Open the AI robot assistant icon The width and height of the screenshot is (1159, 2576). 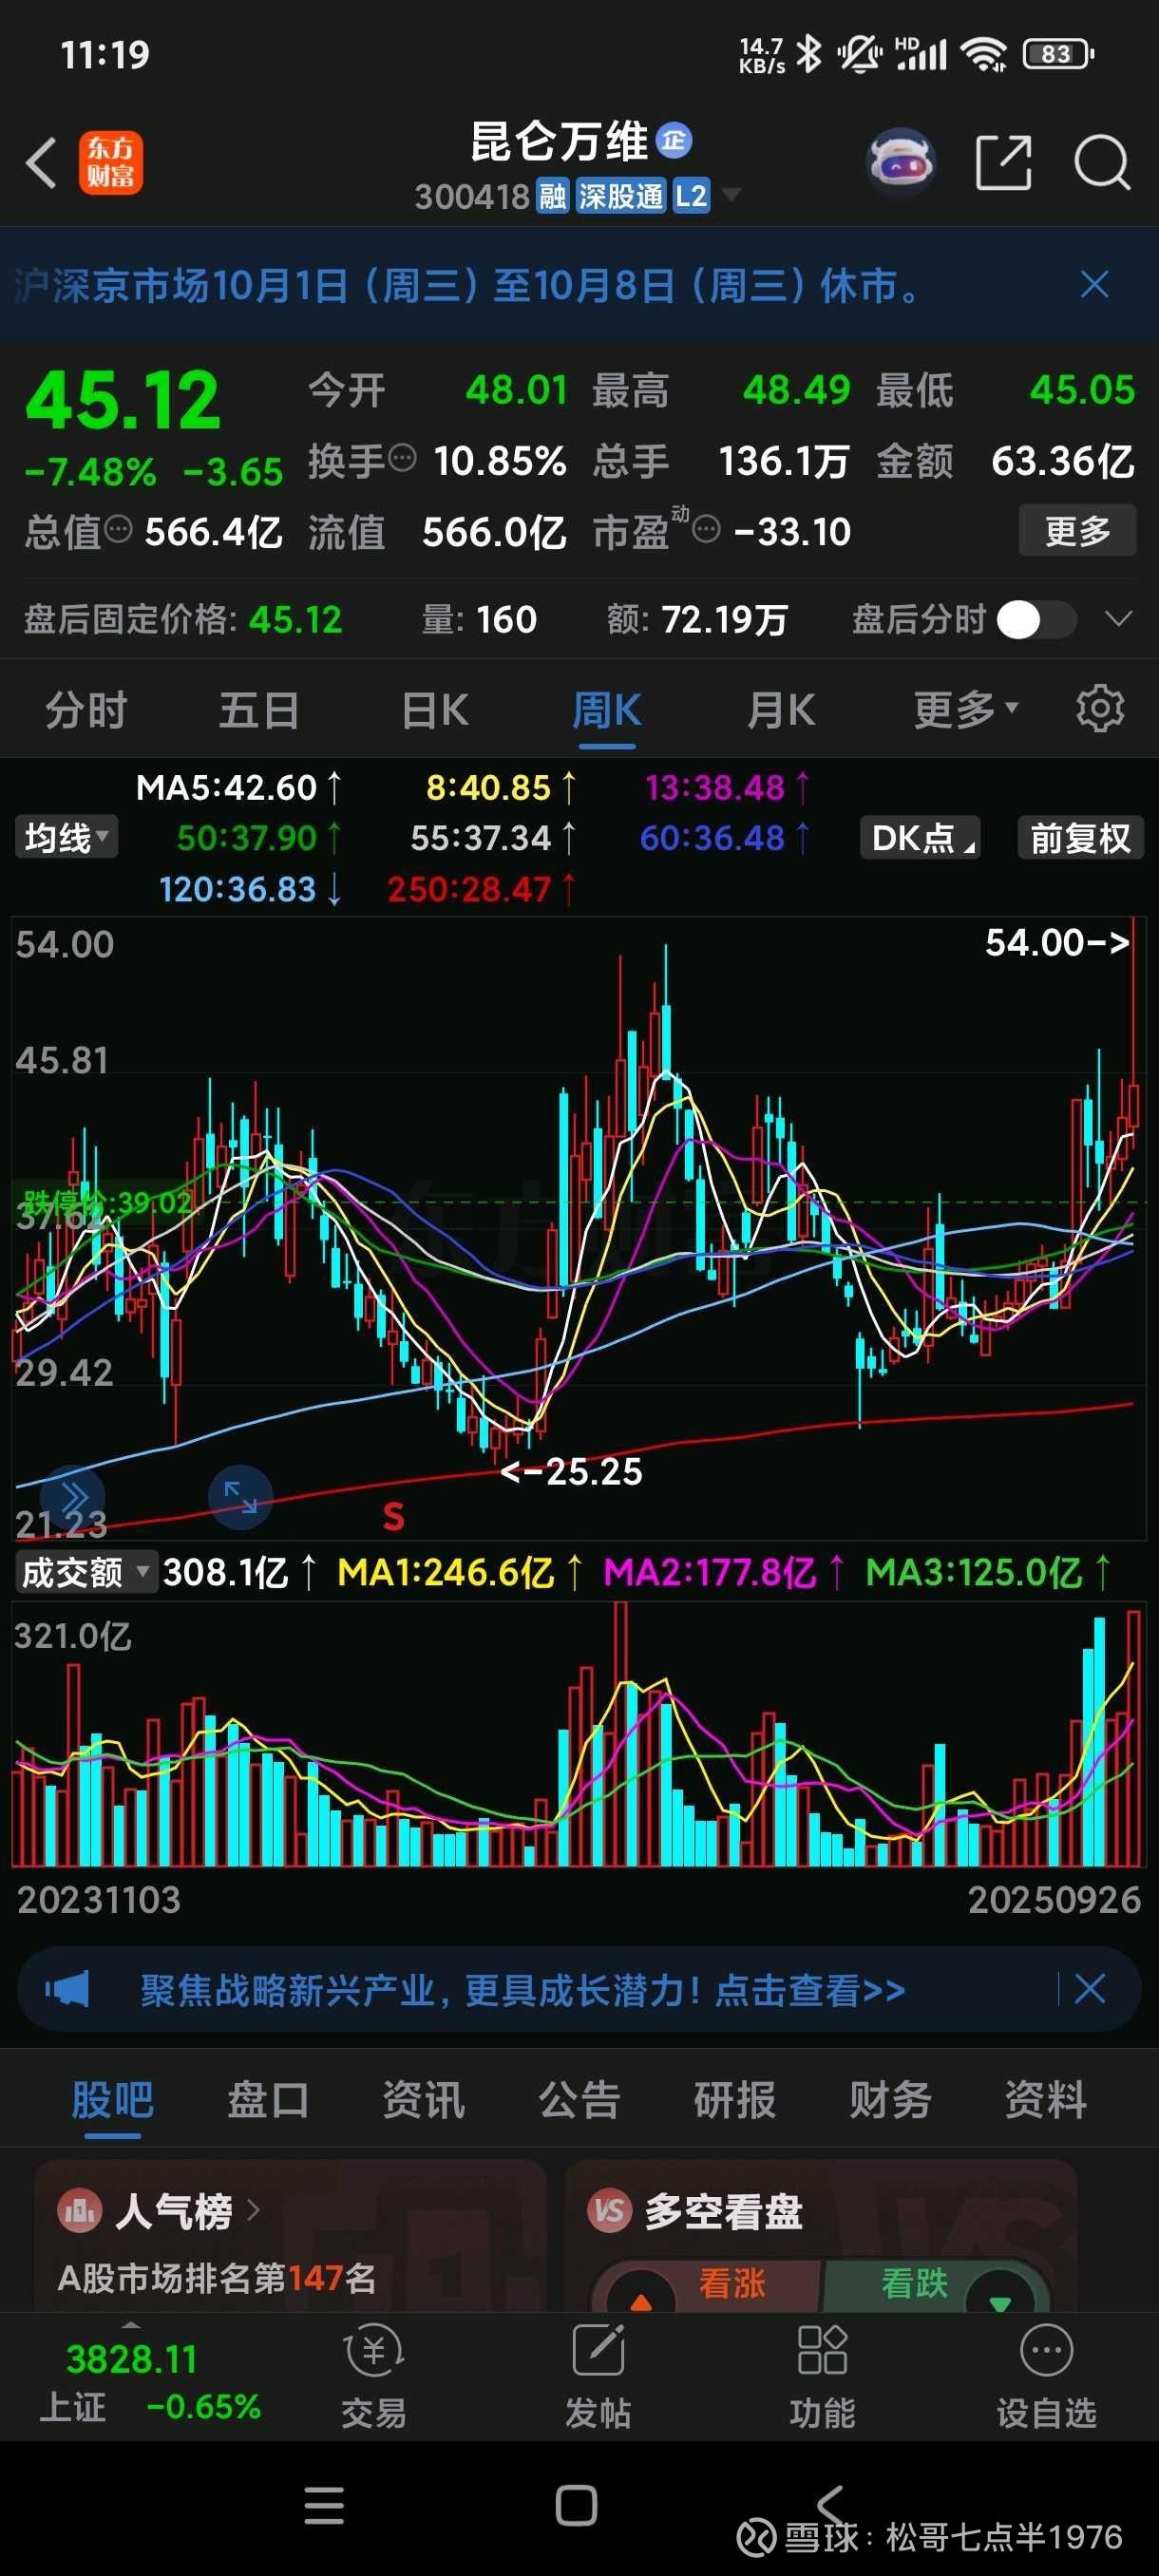[x=900, y=161]
